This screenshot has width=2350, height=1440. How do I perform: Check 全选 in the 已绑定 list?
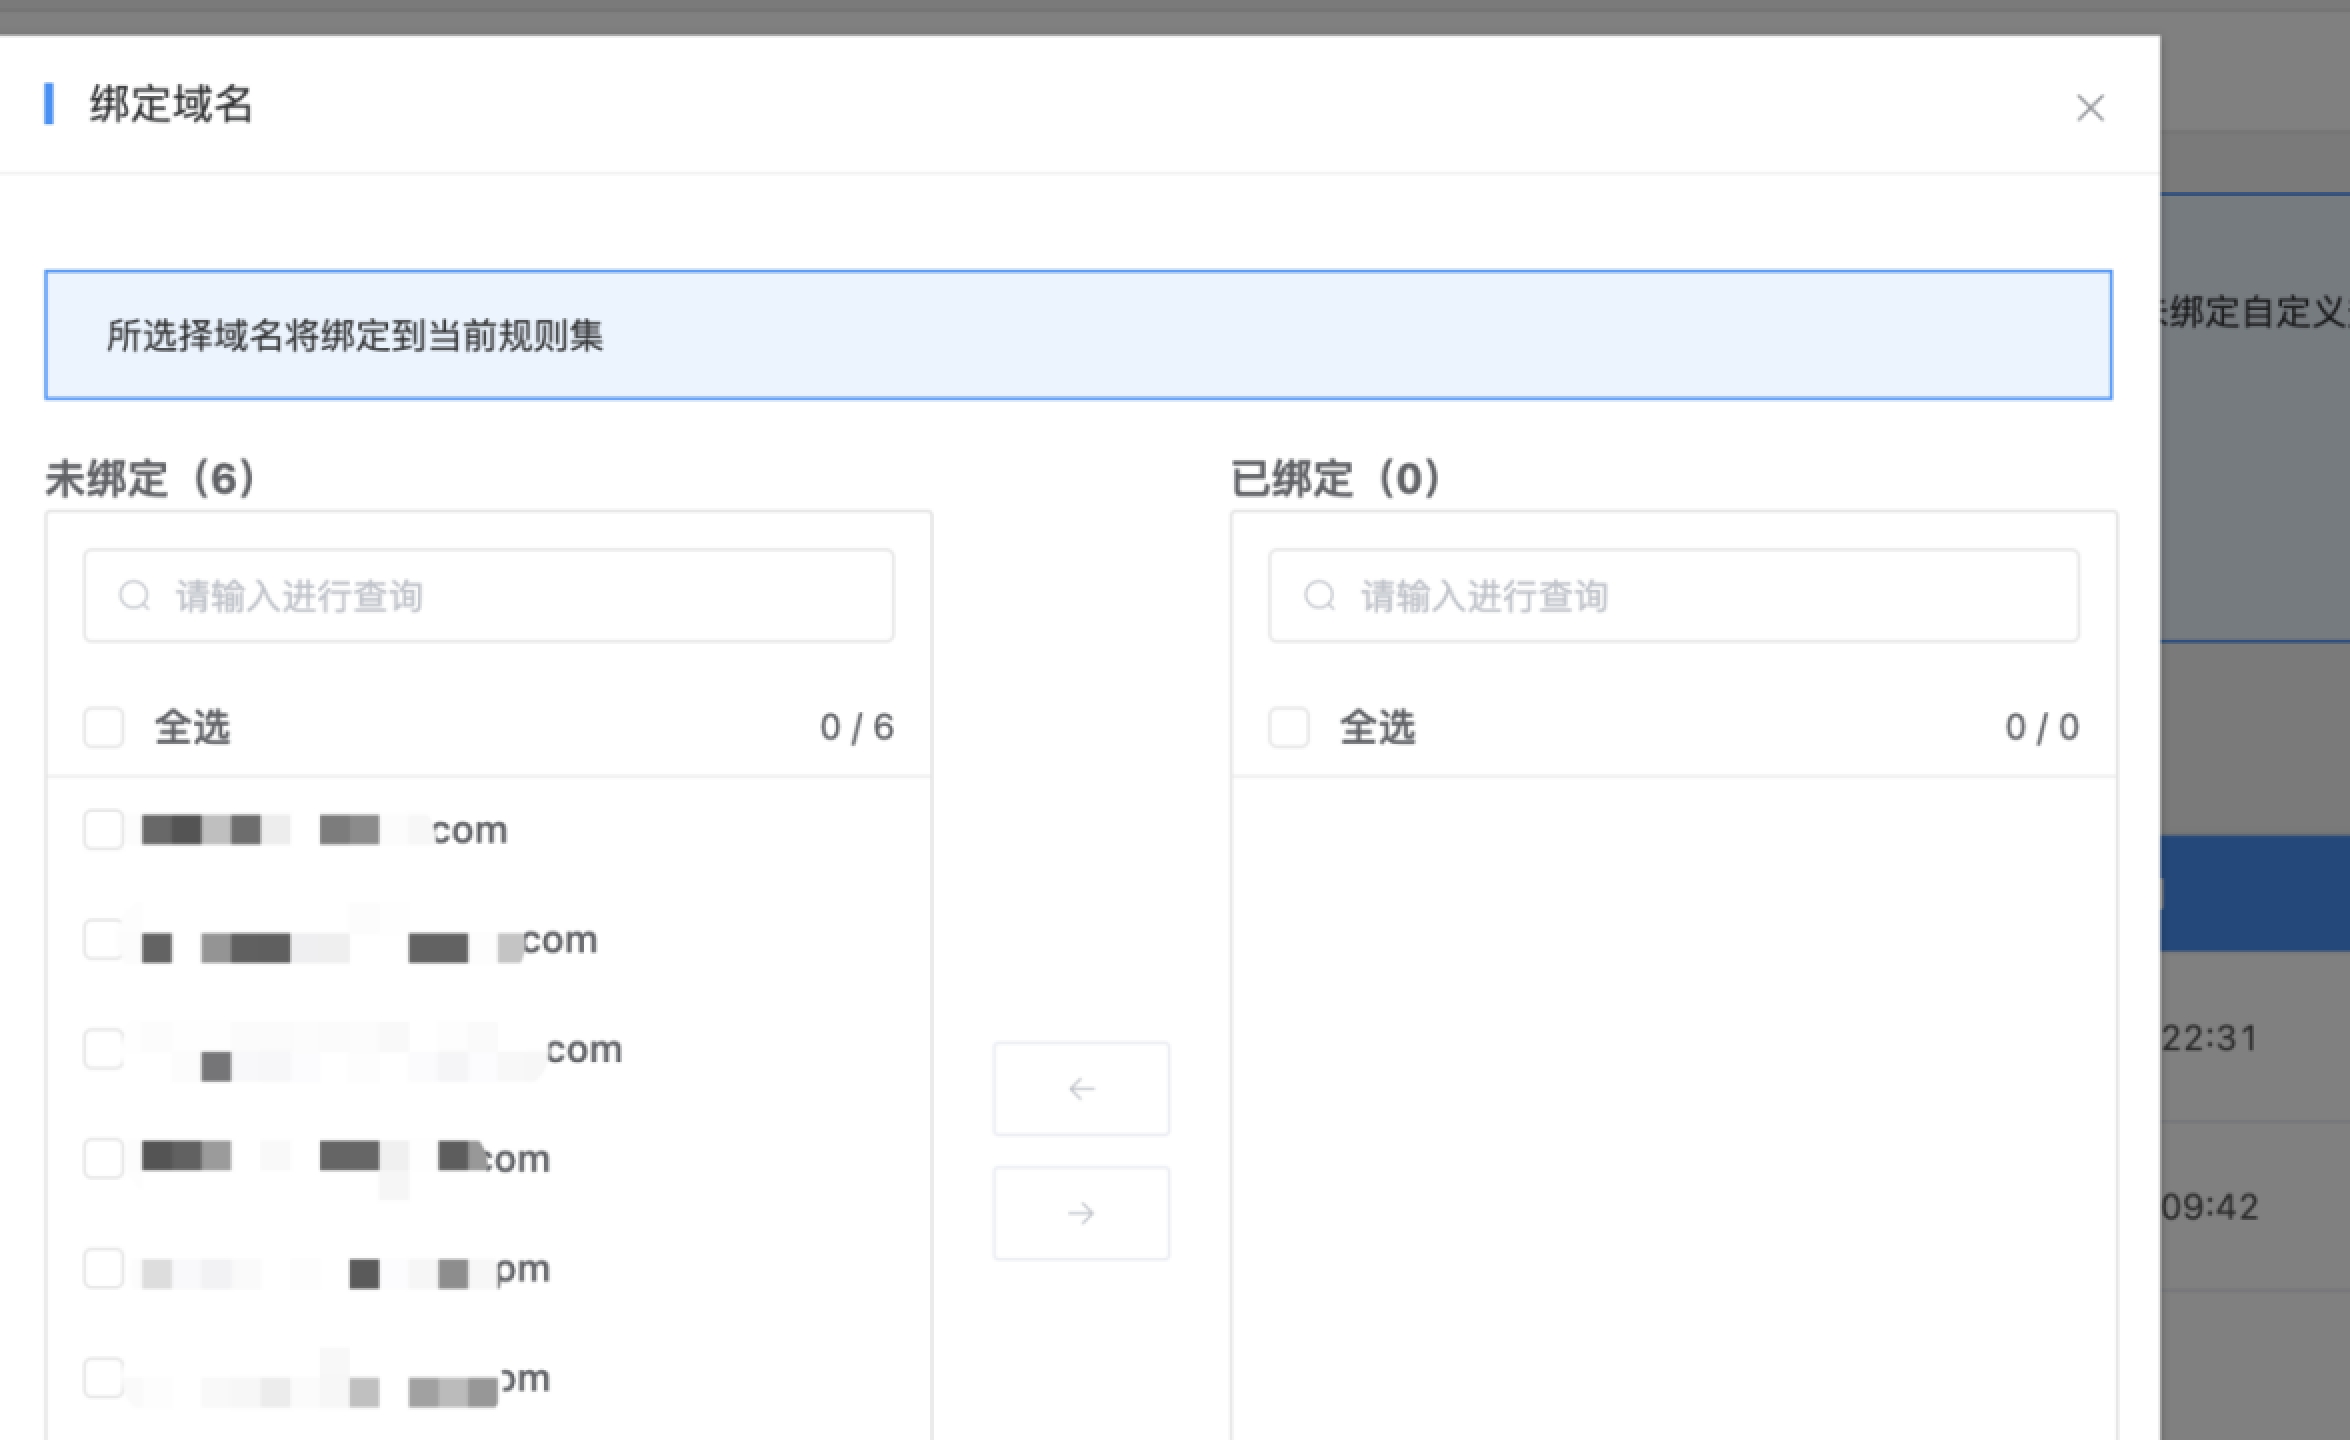point(1289,727)
